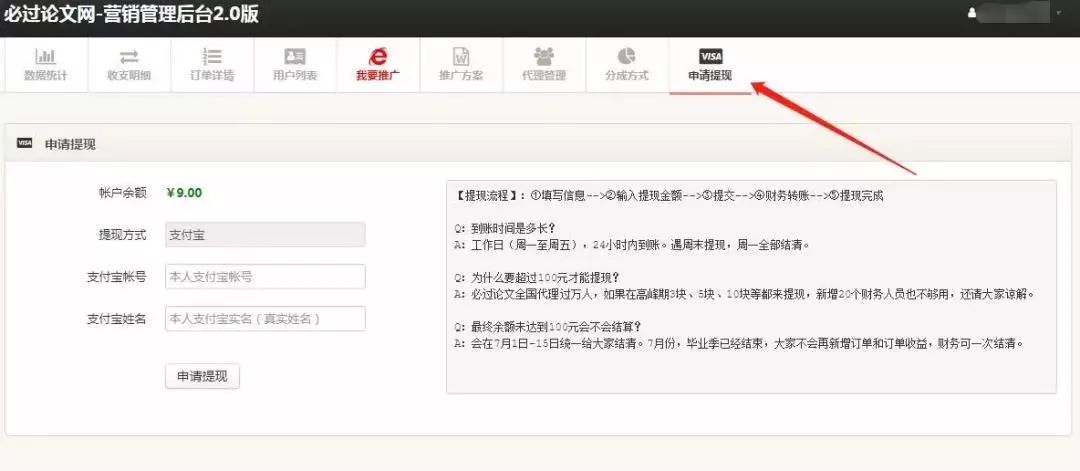Select the 我要推广 tab label
Screen dimensions: 1080x471
tap(378, 76)
